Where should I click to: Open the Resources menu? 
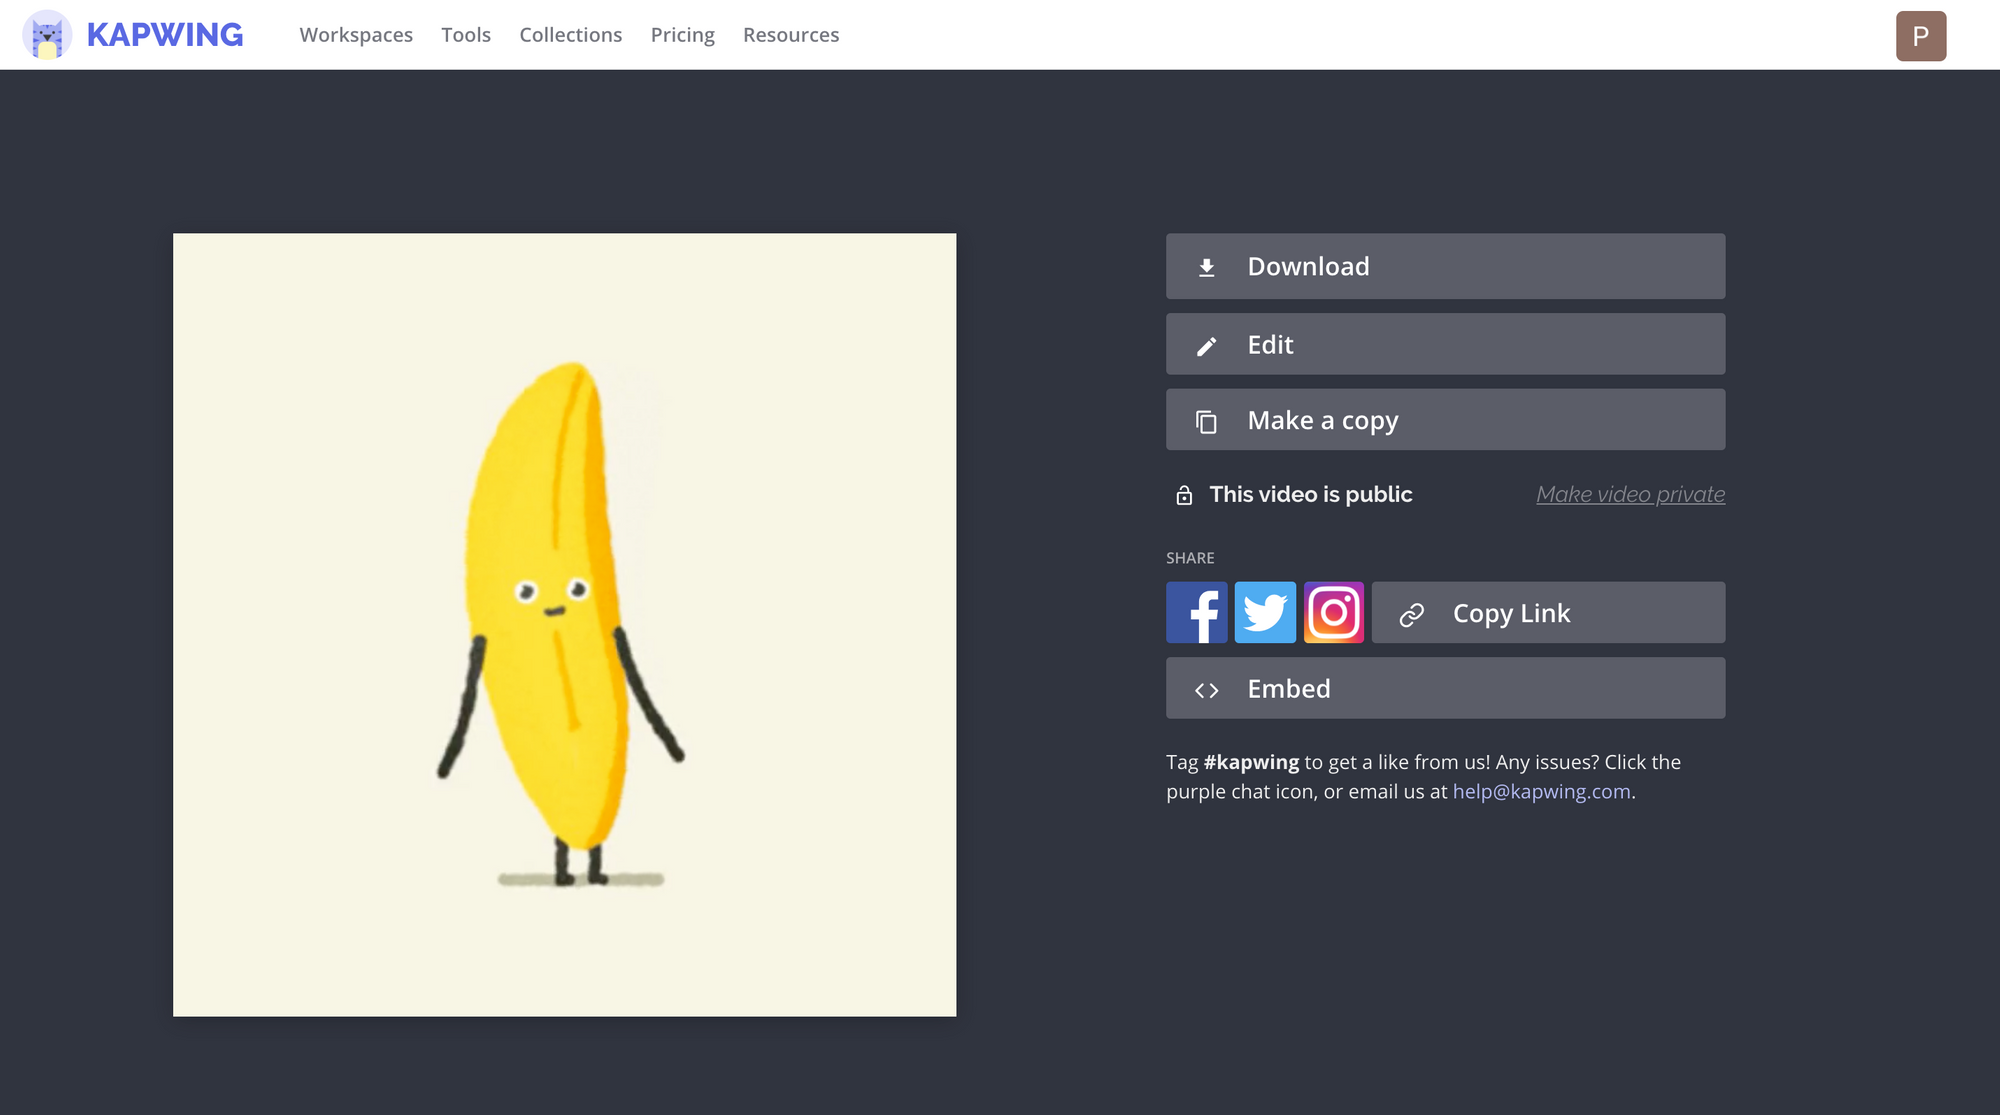point(791,35)
